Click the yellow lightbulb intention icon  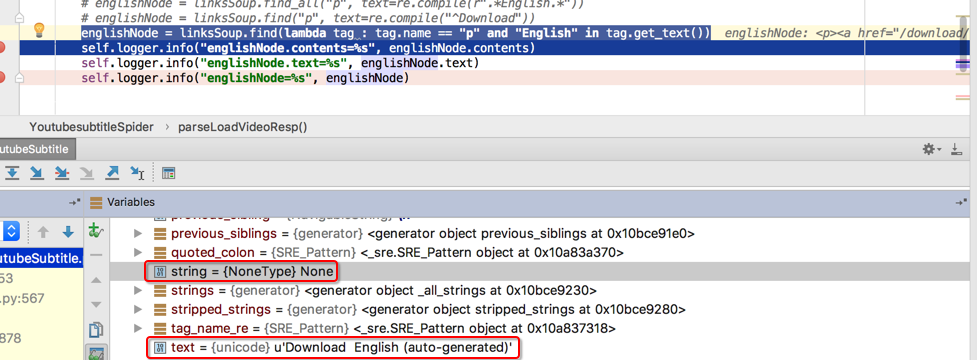pos(39,29)
